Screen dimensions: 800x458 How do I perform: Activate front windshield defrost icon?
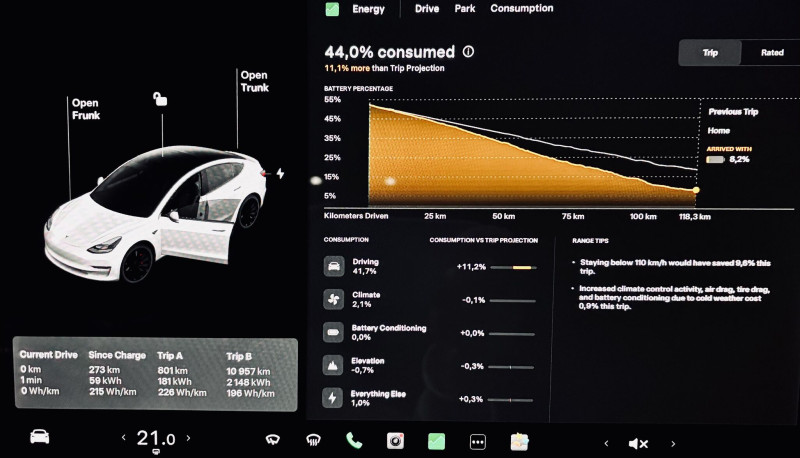(273, 440)
